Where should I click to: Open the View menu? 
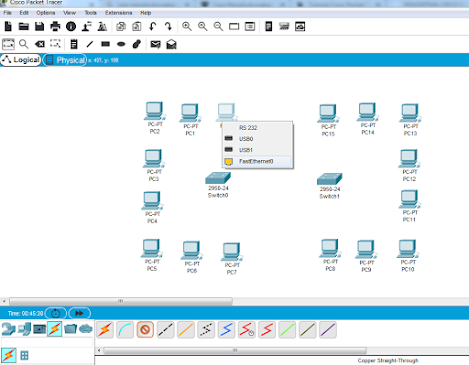[x=69, y=13]
